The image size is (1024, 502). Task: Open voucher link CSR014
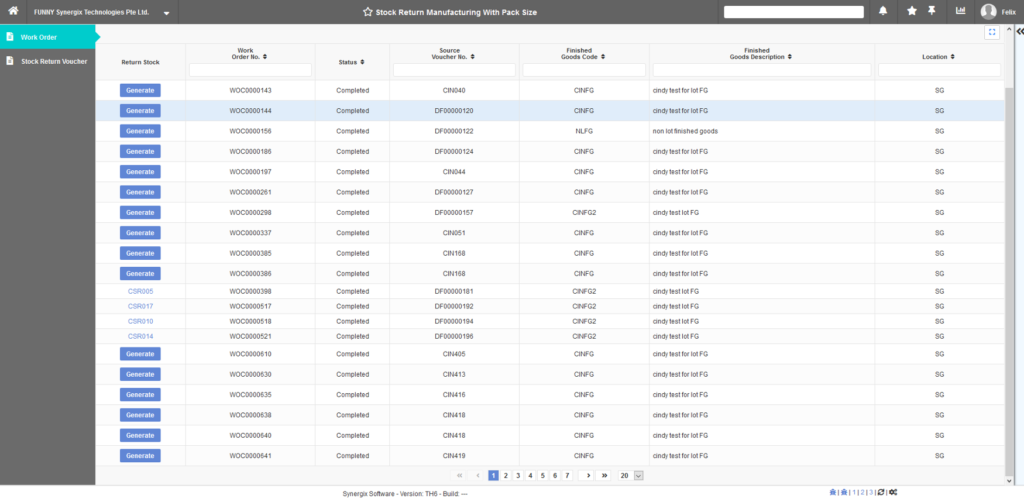pyautogui.click(x=140, y=336)
